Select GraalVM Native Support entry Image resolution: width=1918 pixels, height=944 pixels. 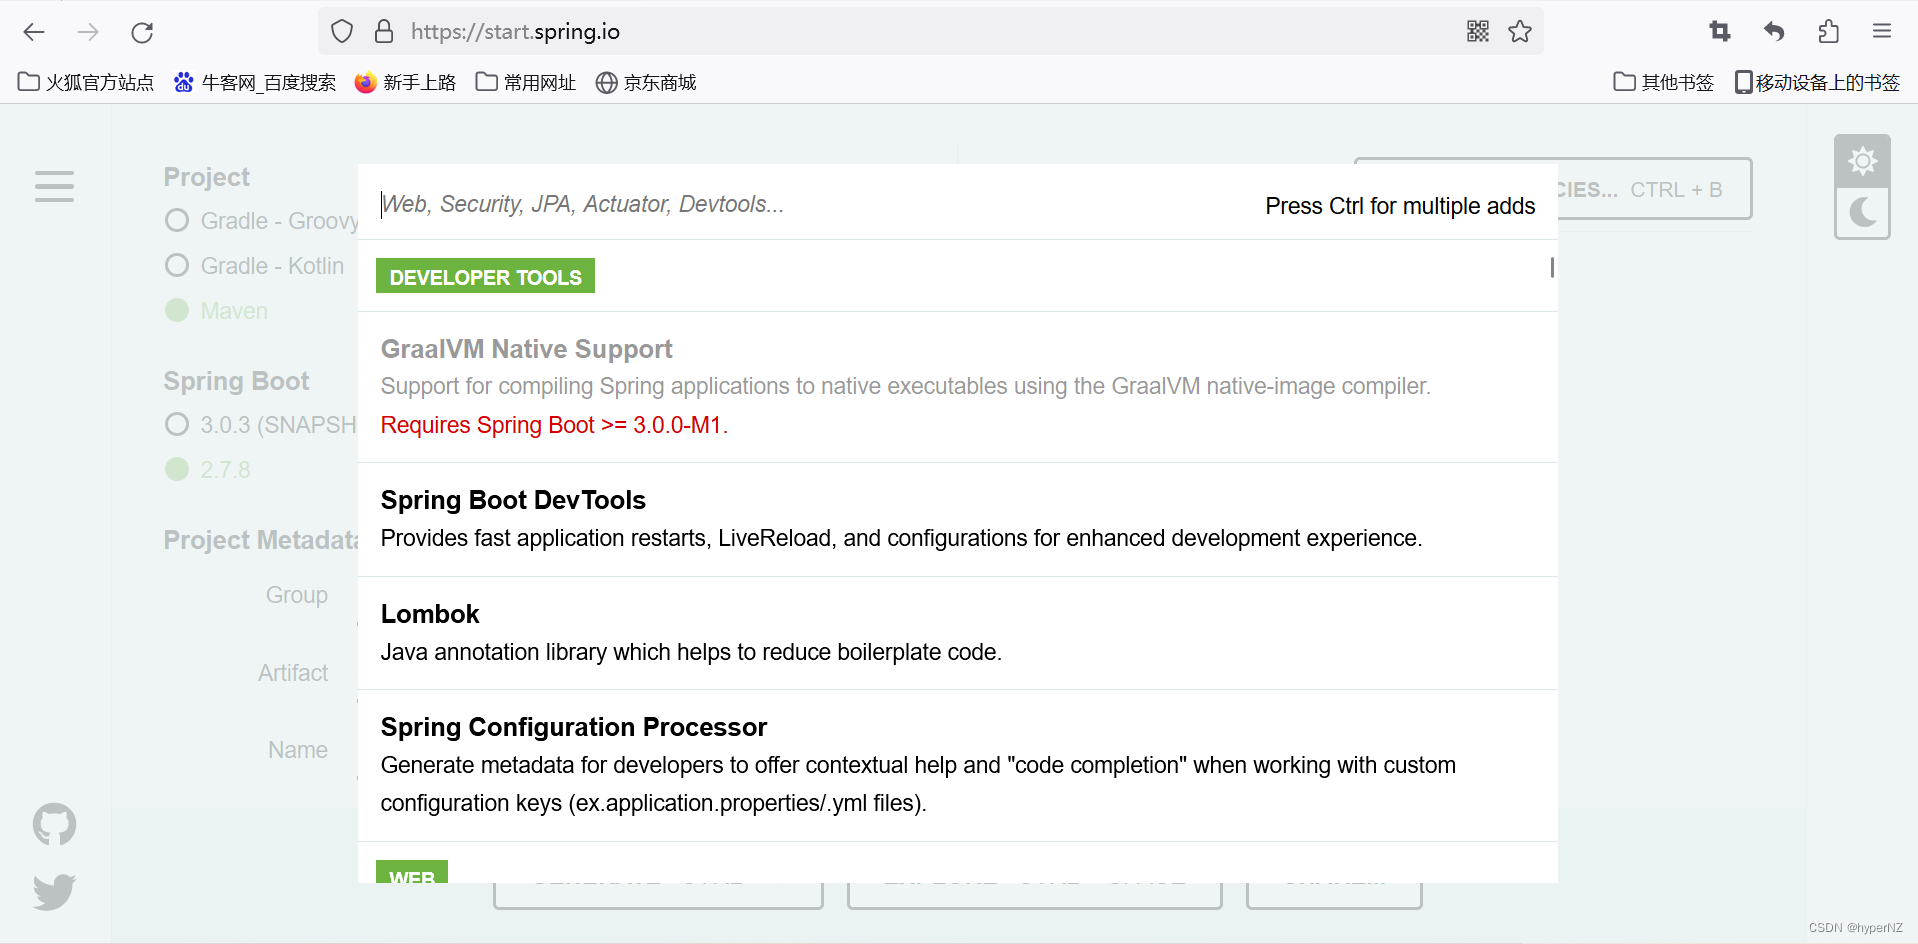click(958, 387)
